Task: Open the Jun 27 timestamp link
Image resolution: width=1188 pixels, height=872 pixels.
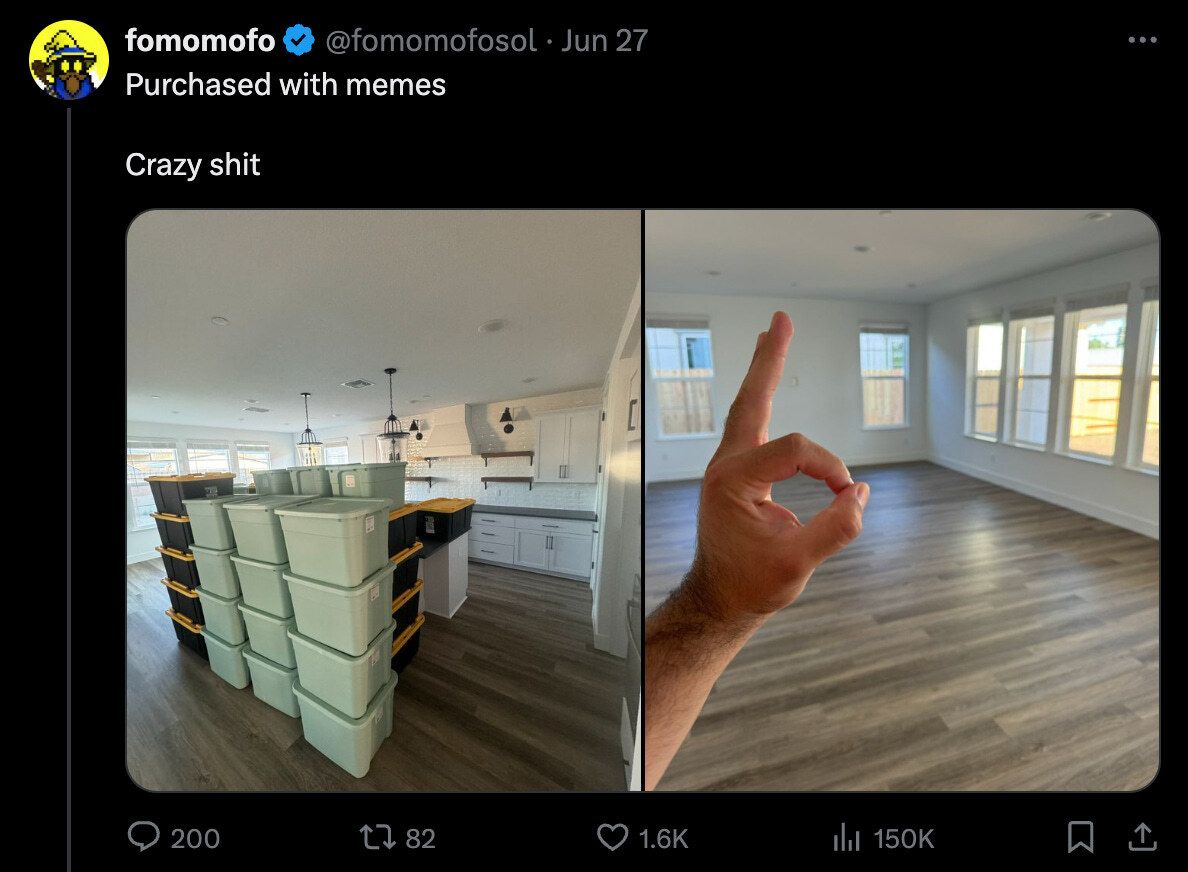Action: pyautogui.click(x=605, y=40)
